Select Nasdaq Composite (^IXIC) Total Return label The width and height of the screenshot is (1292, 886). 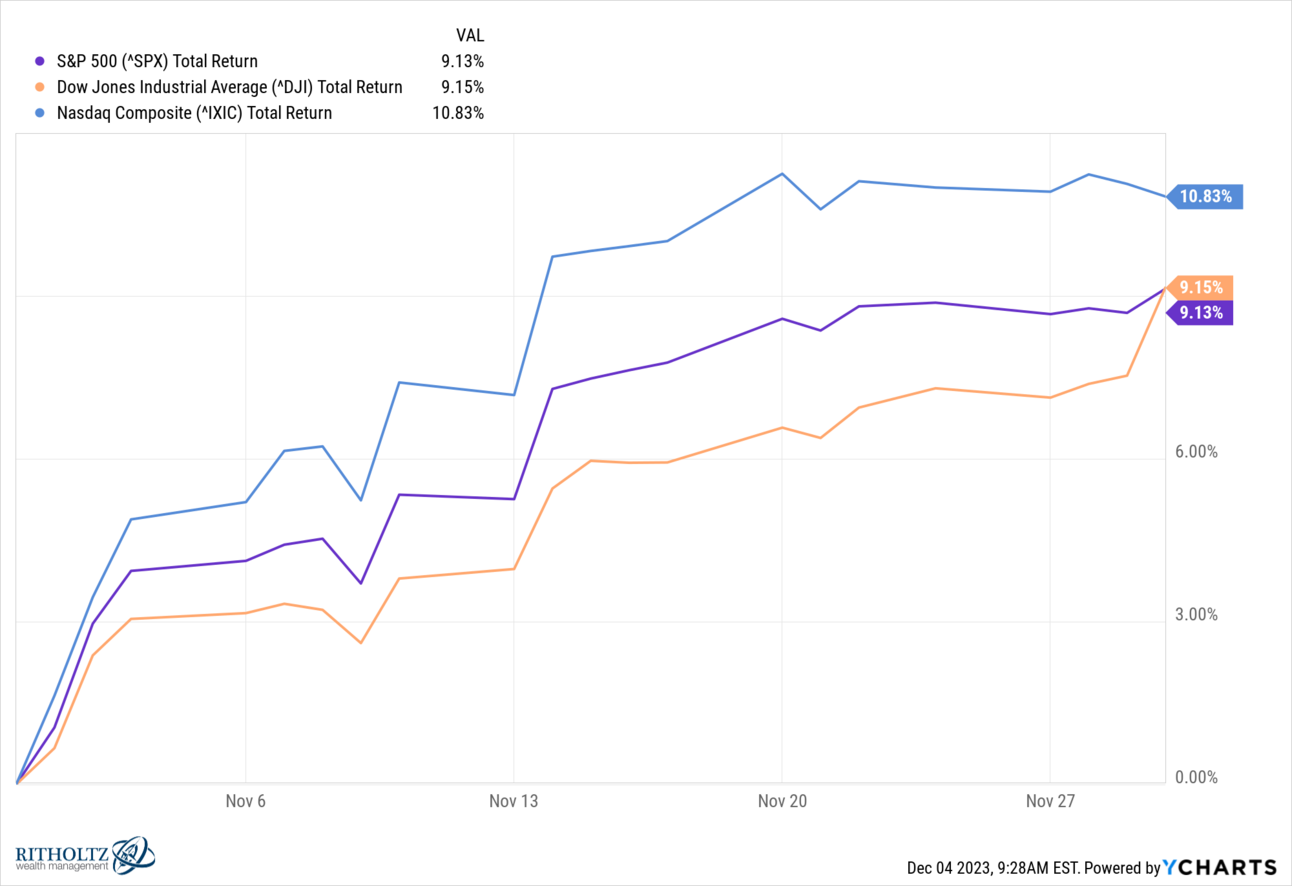[x=192, y=114]
